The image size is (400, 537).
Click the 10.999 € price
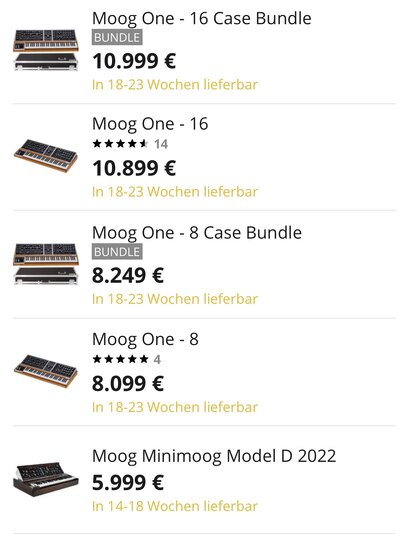(134, 61)
